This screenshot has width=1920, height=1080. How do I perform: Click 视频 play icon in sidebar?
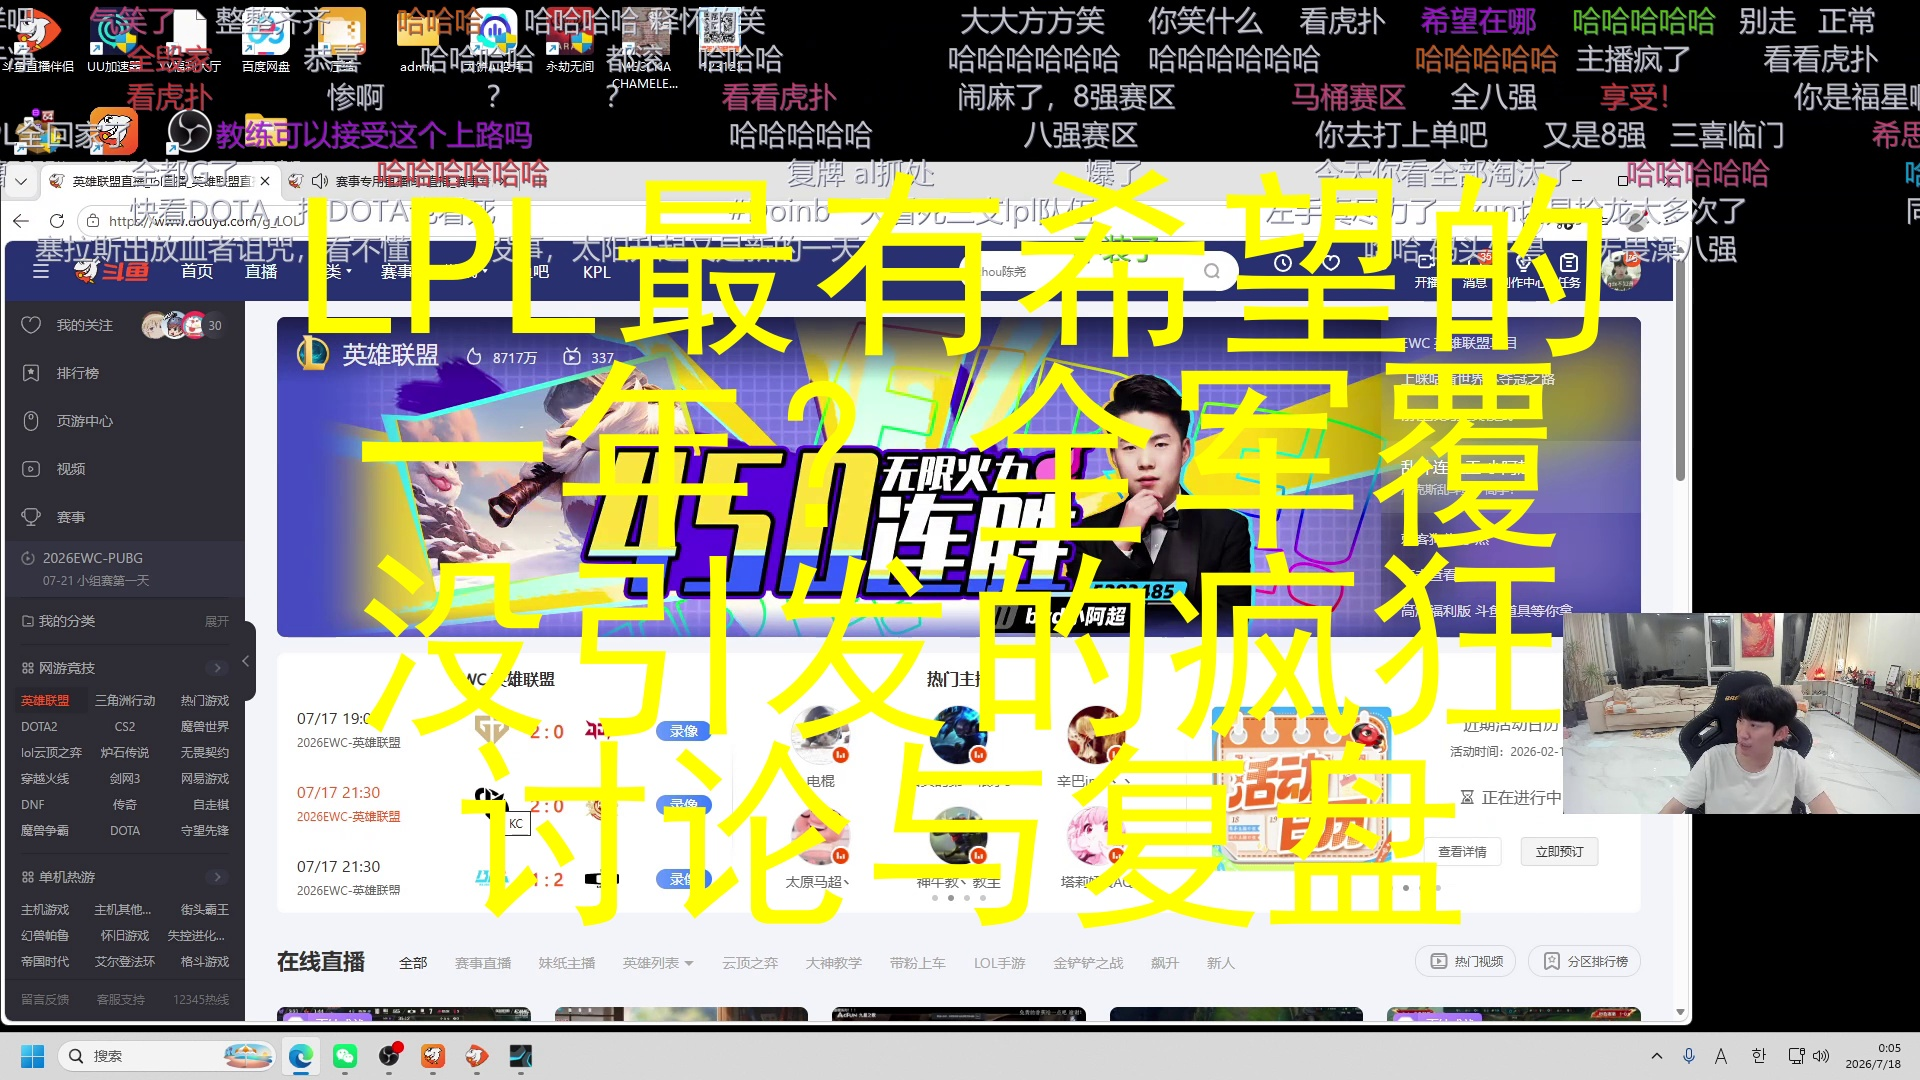(31, 469)
